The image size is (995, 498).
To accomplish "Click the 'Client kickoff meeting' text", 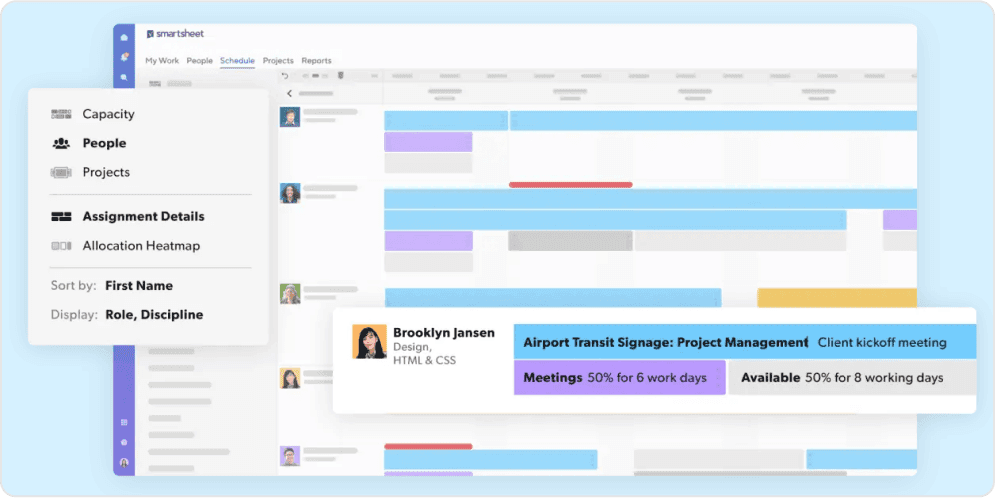I will [x=881, y=343].
